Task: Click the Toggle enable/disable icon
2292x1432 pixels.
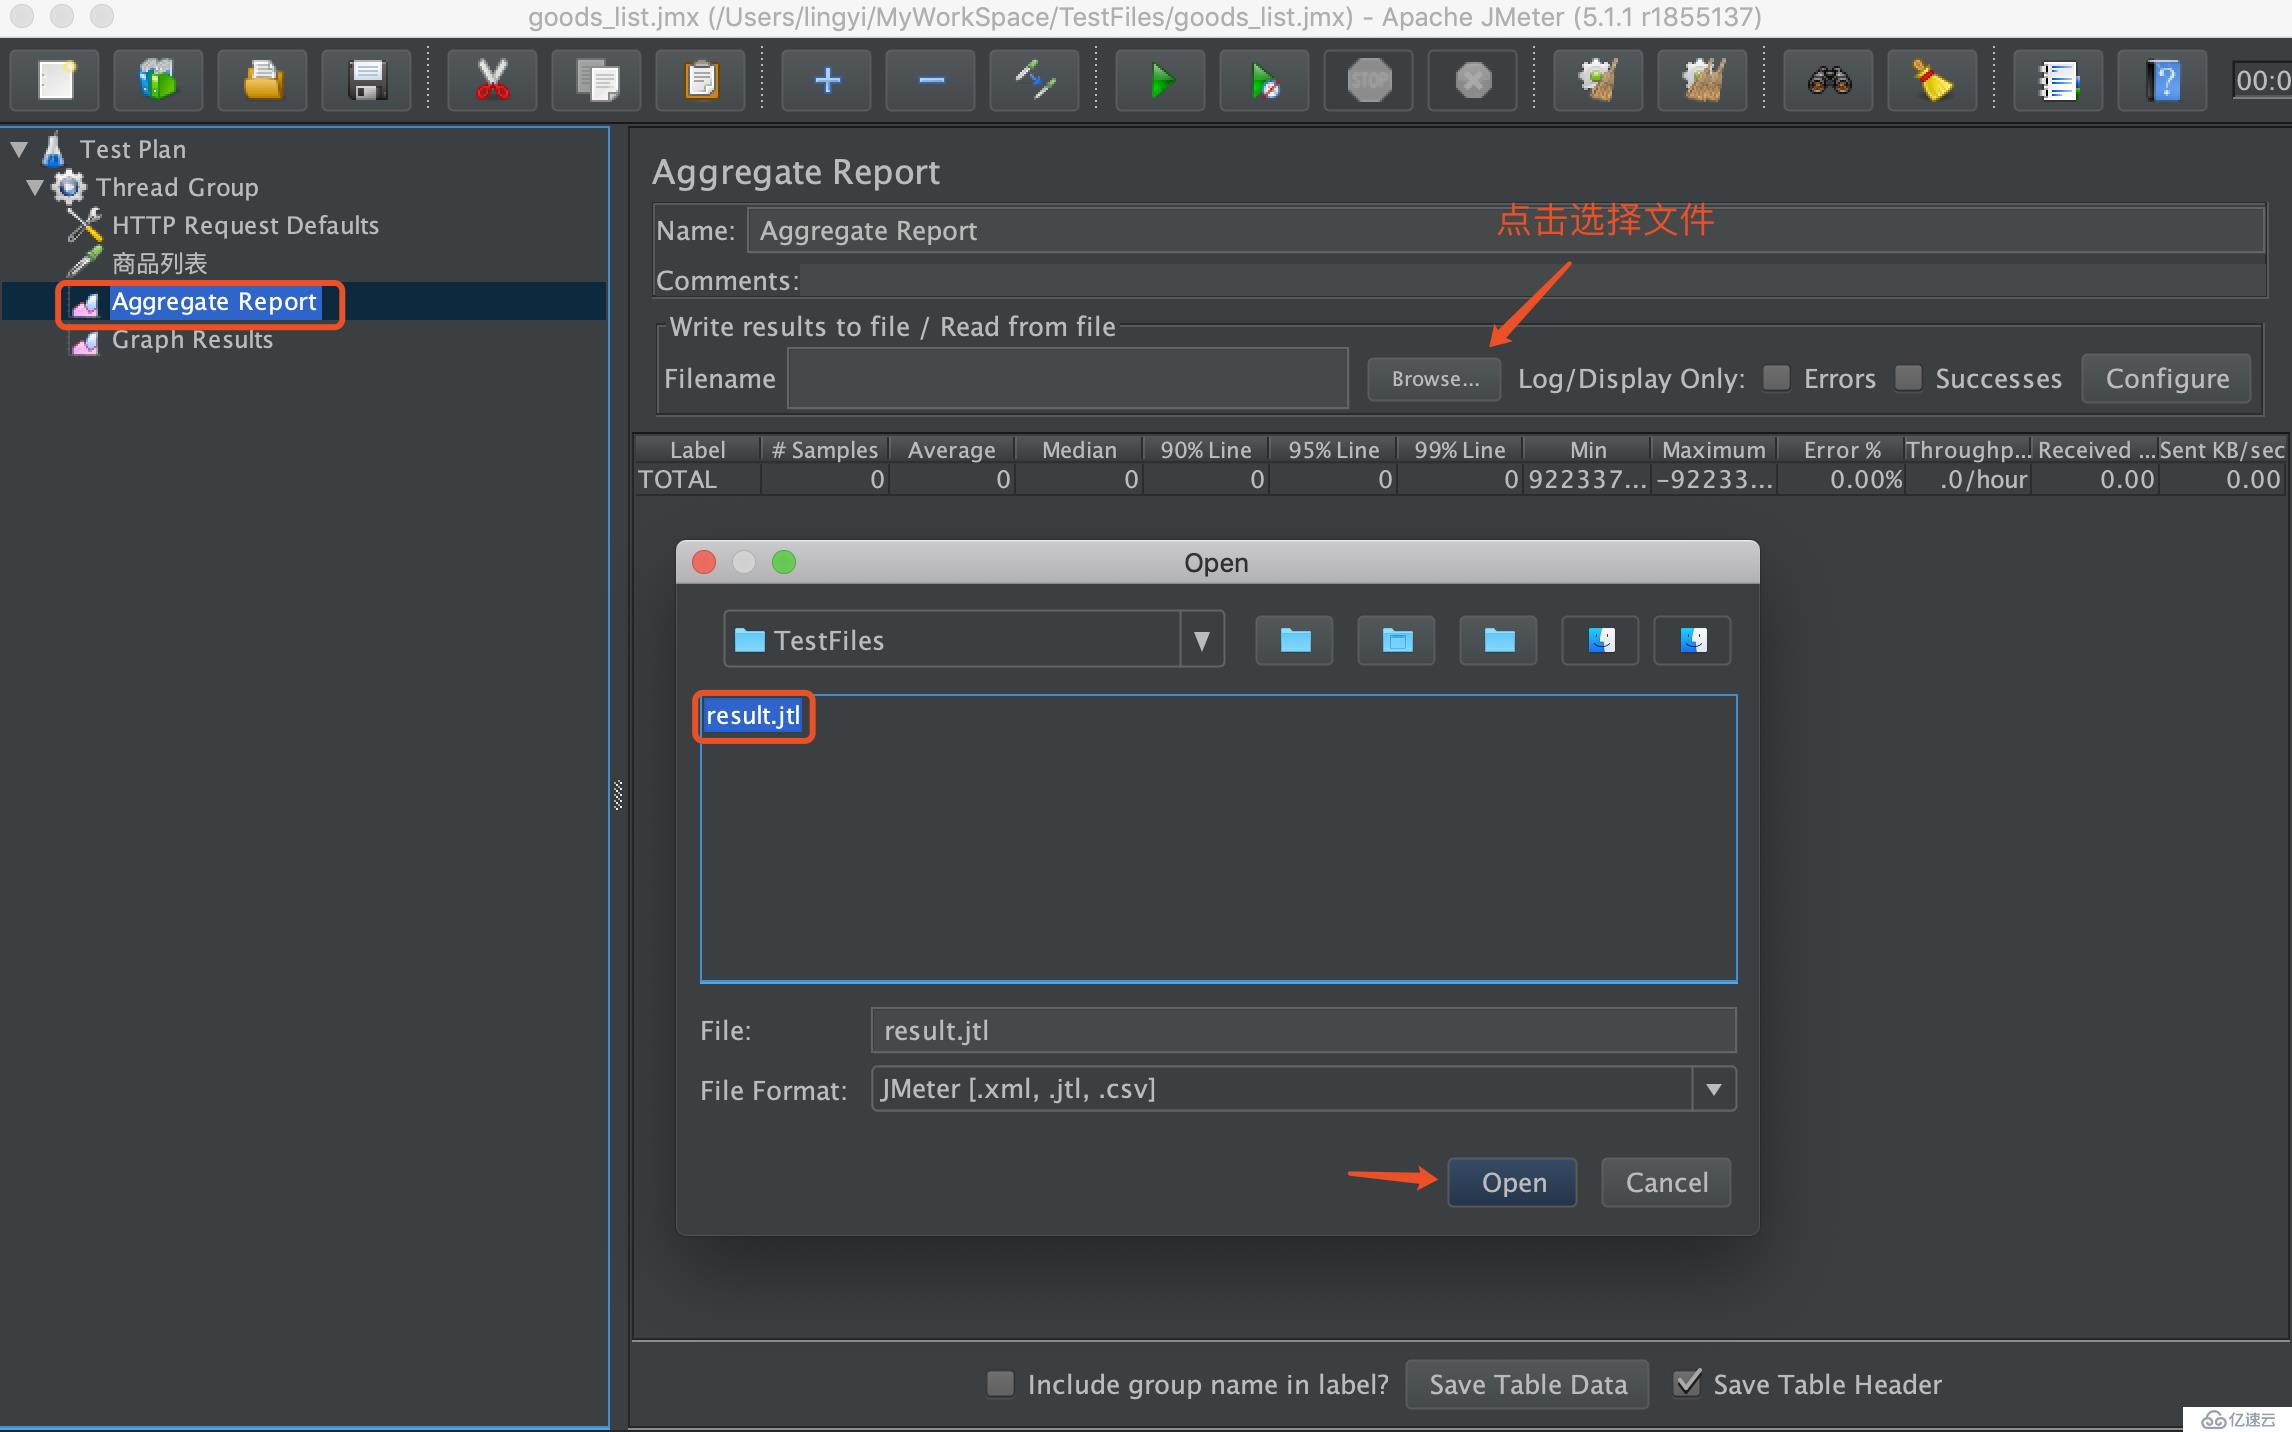Action: (x=1035, y=80)
